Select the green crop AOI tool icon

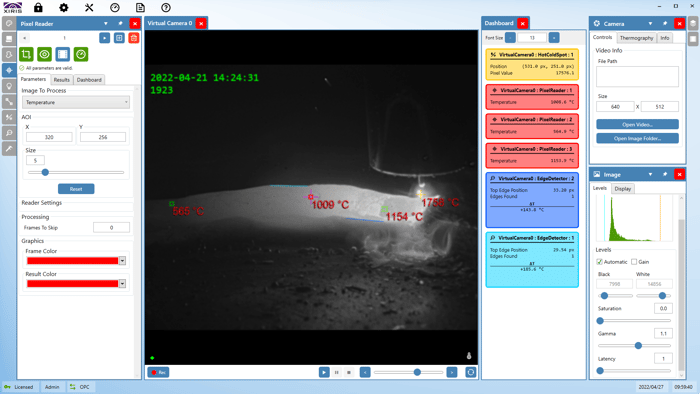click(x=26, y=54)
